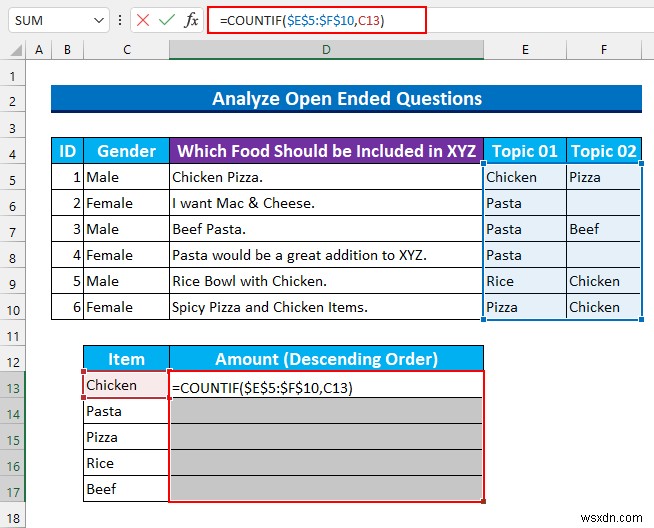Select Item cell 'Beef' in row 17
Image resolution: width=654 pixels, height=528 pixels.
[126, 488]
